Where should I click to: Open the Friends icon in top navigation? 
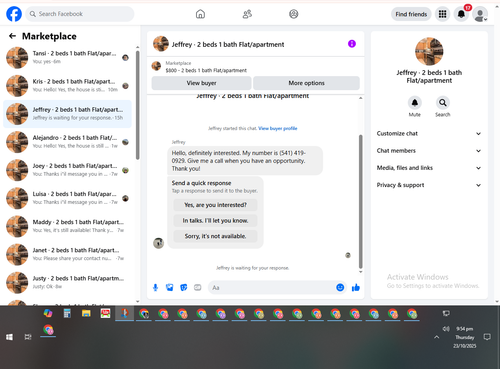tap(247, 14)
